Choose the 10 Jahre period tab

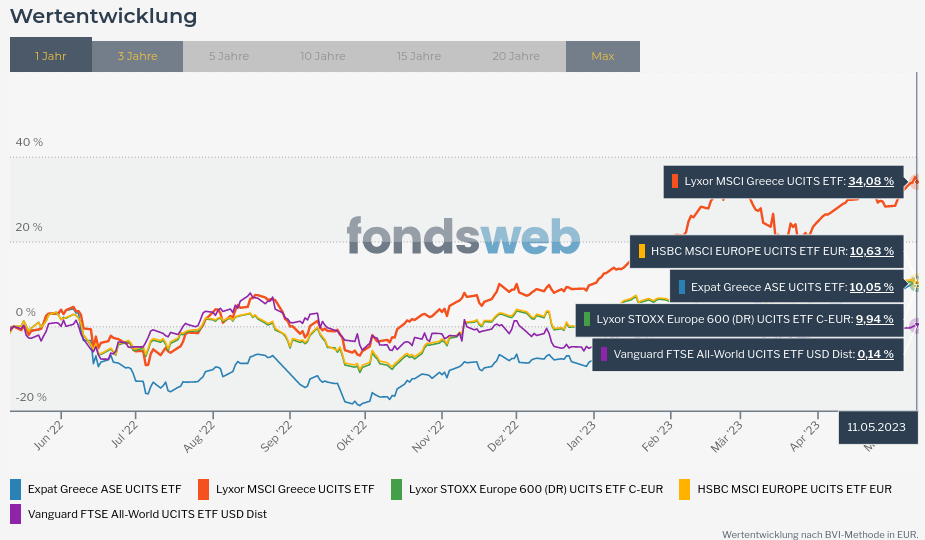pyautogui.click(x=323, y=57)
